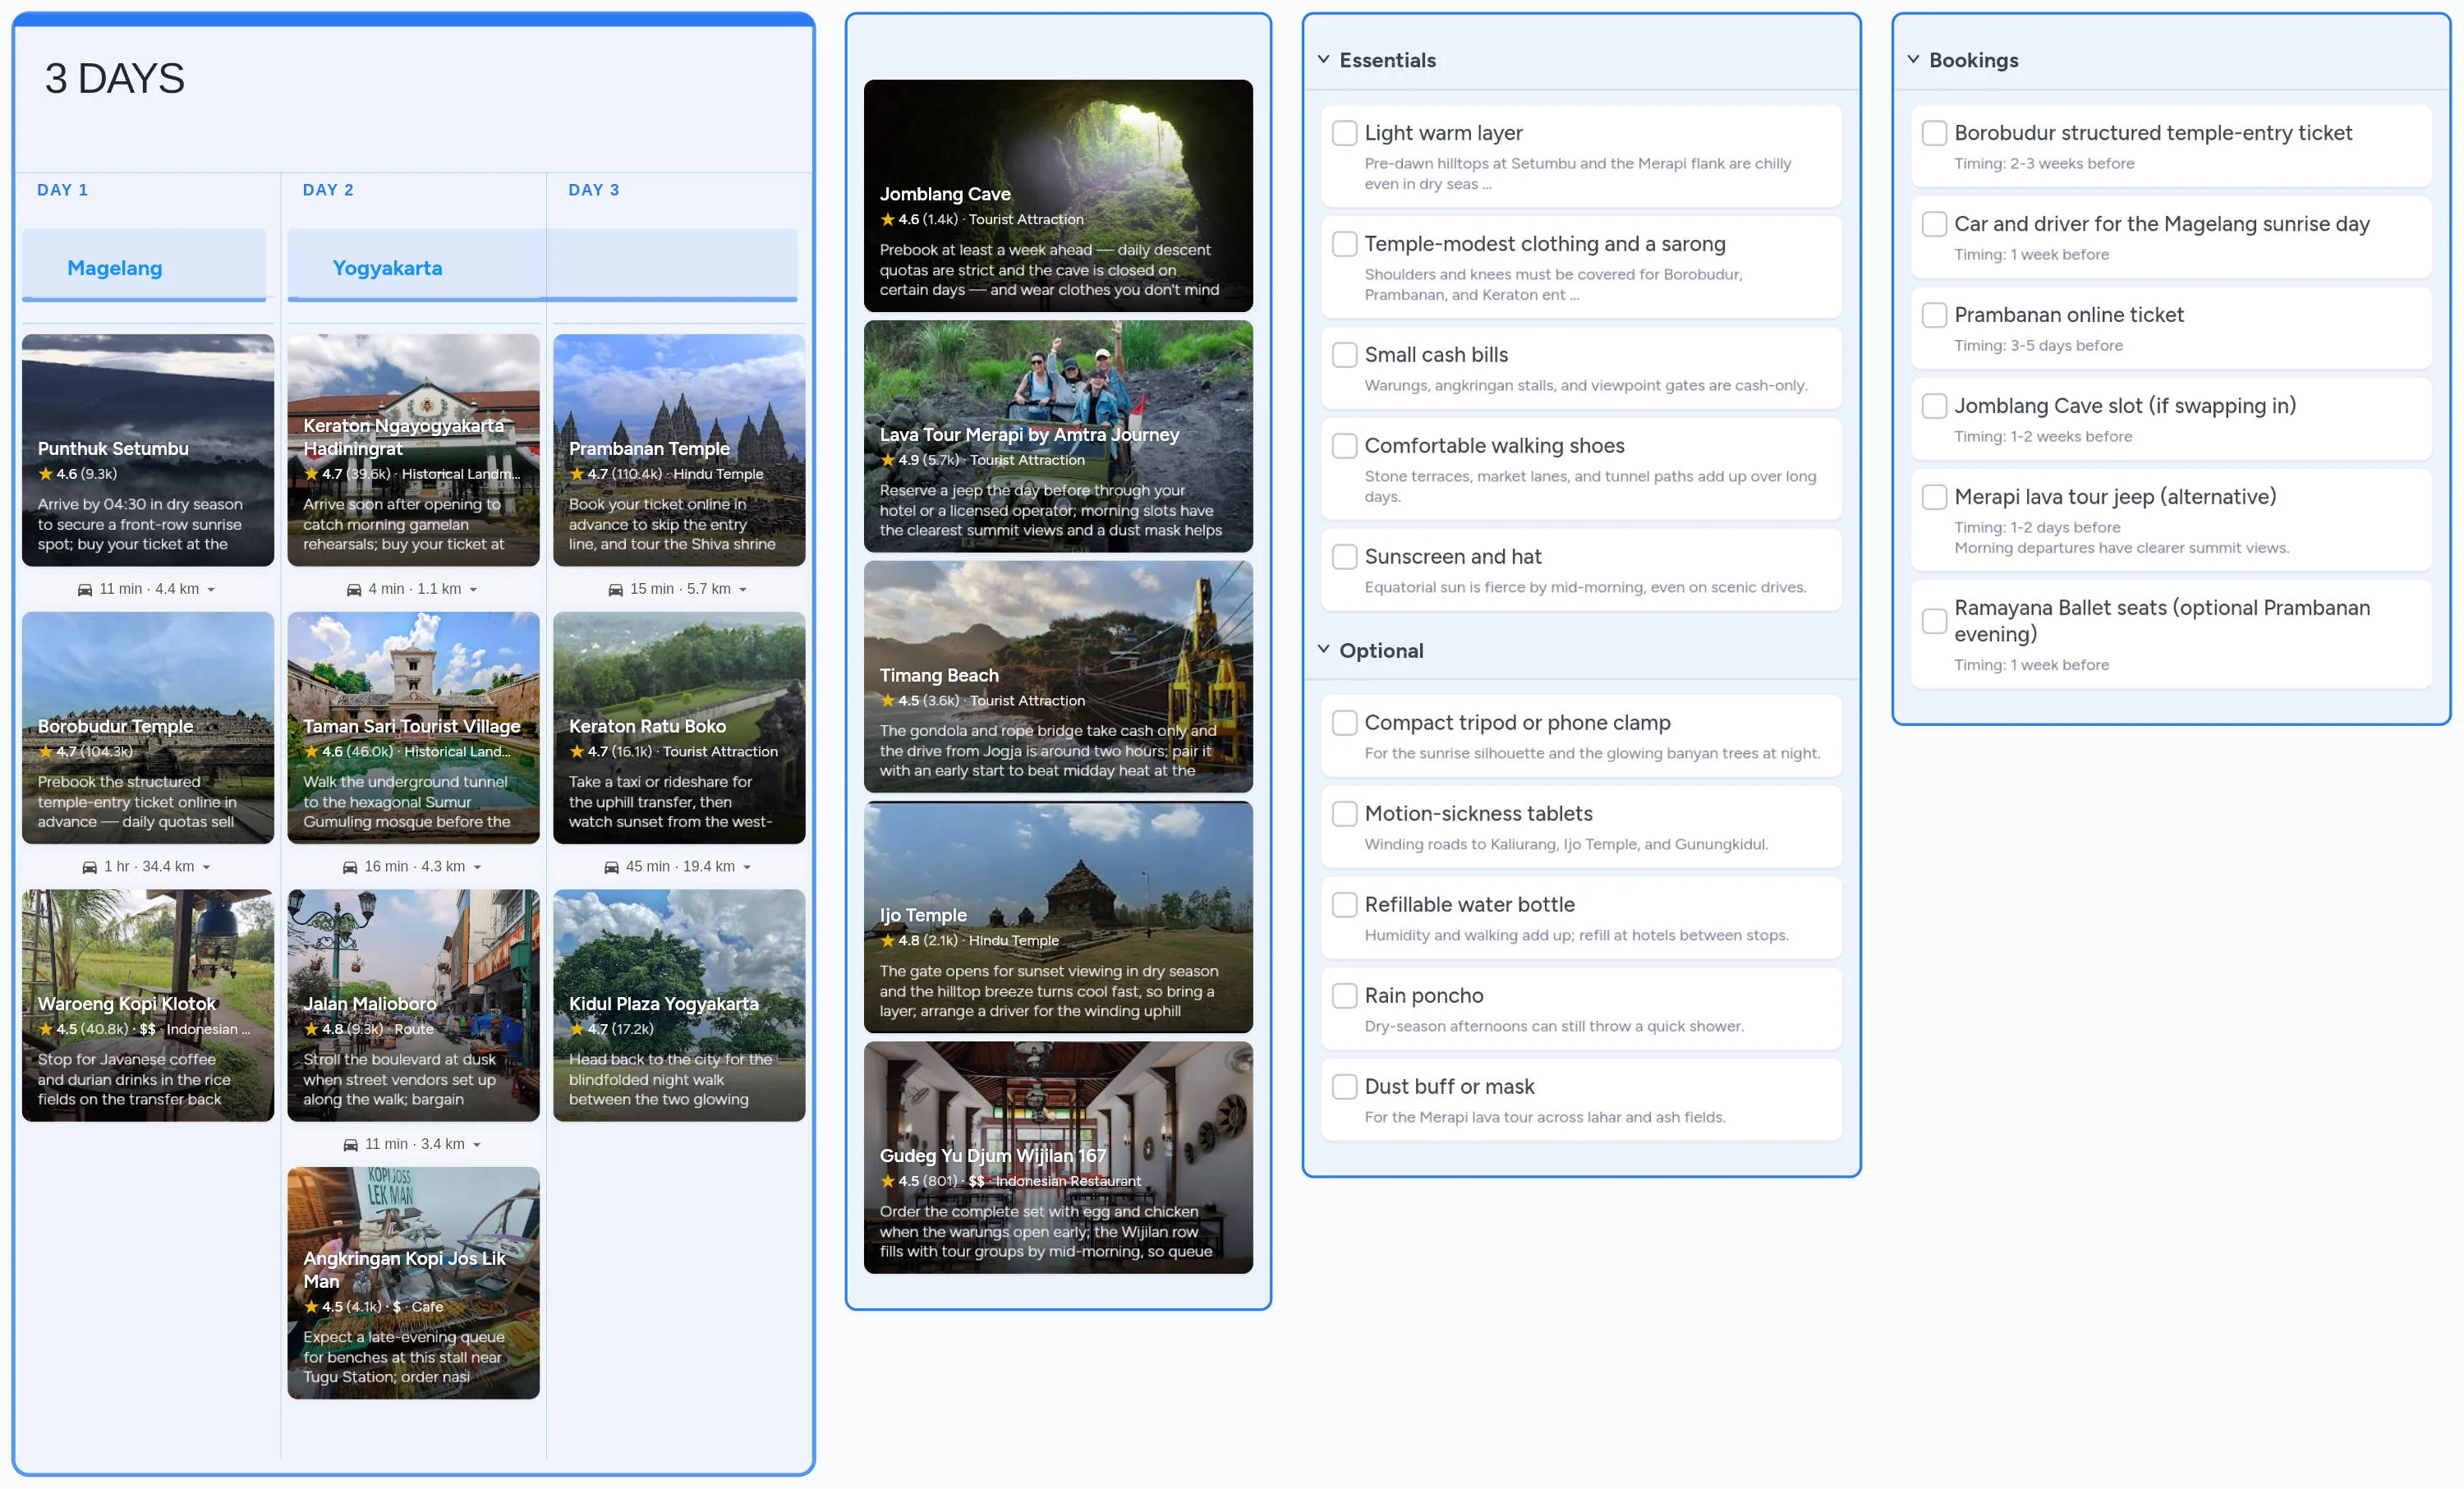
Task: Open the Jalan Malioboro card
Action: tap(413, 1005)
